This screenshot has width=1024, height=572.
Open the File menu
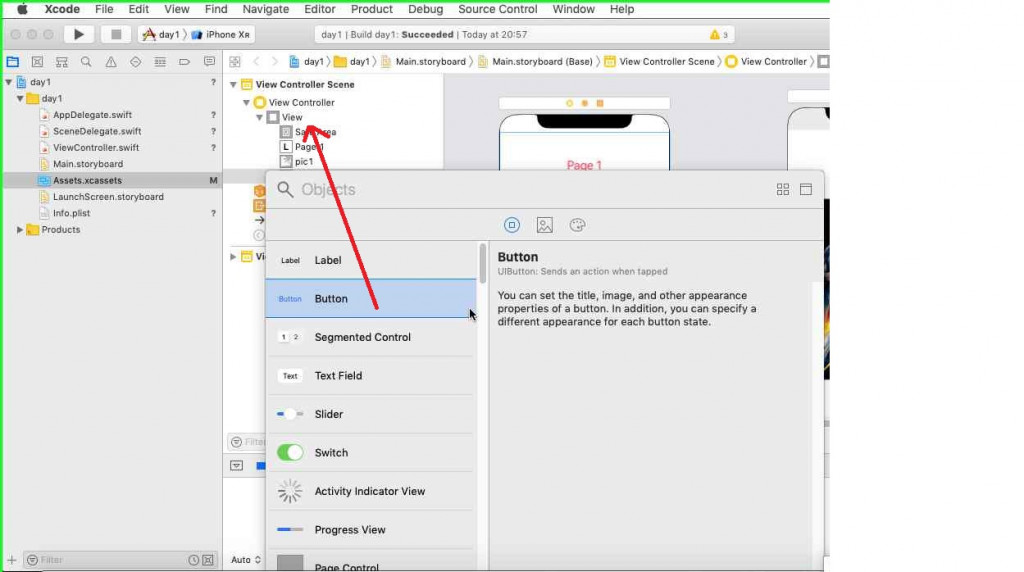(104, 9)
